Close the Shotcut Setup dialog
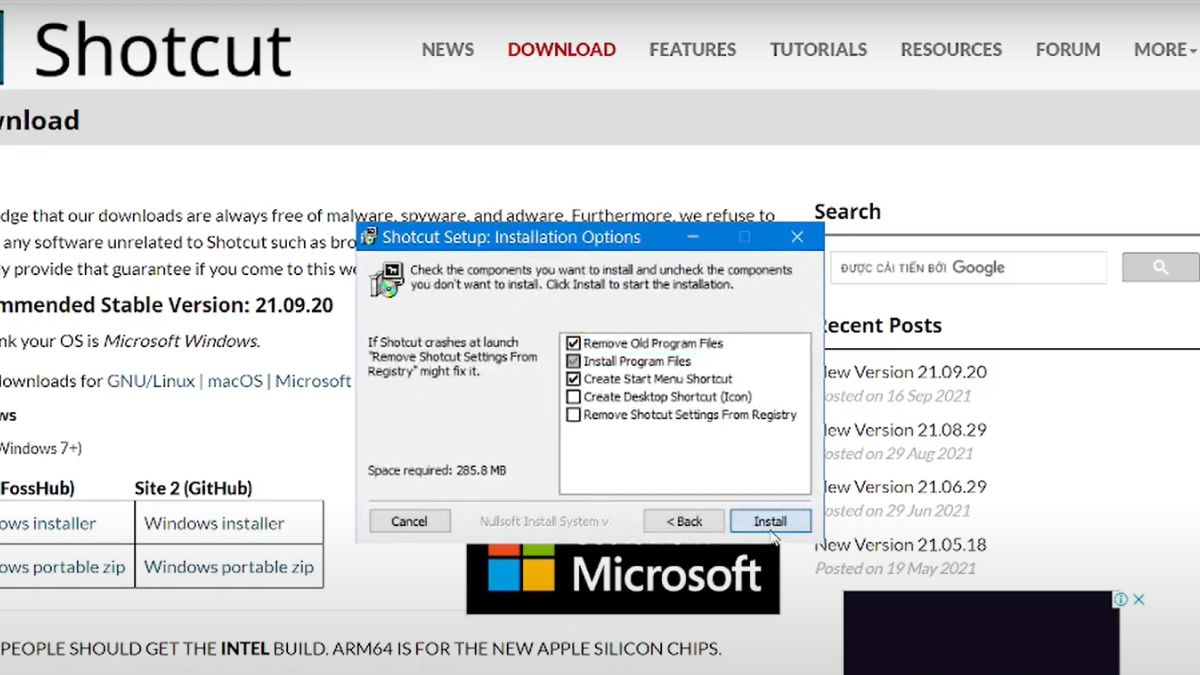This screenshot has height=675, width=1200. [797, 237]
